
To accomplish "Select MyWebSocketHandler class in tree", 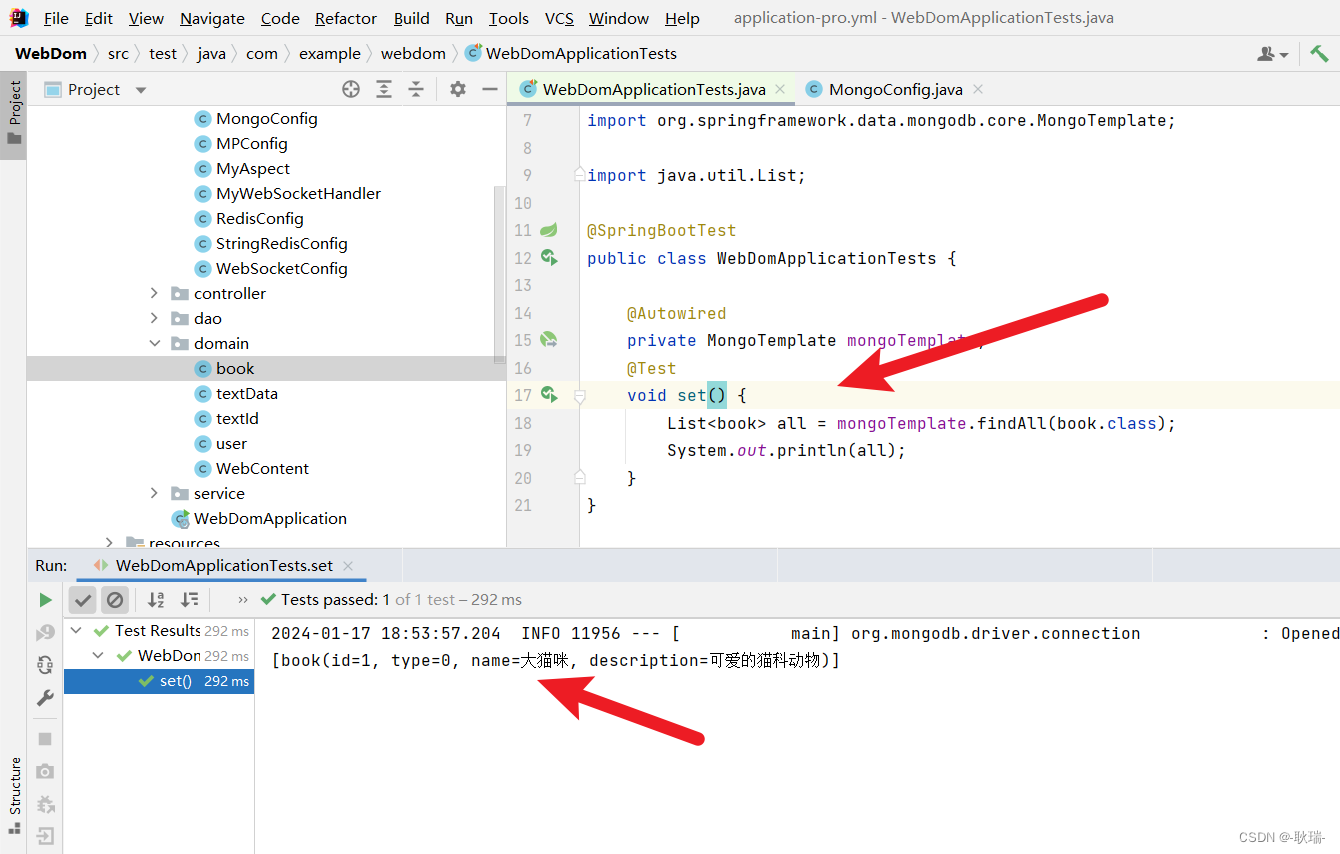I will [x=298, y=193].
